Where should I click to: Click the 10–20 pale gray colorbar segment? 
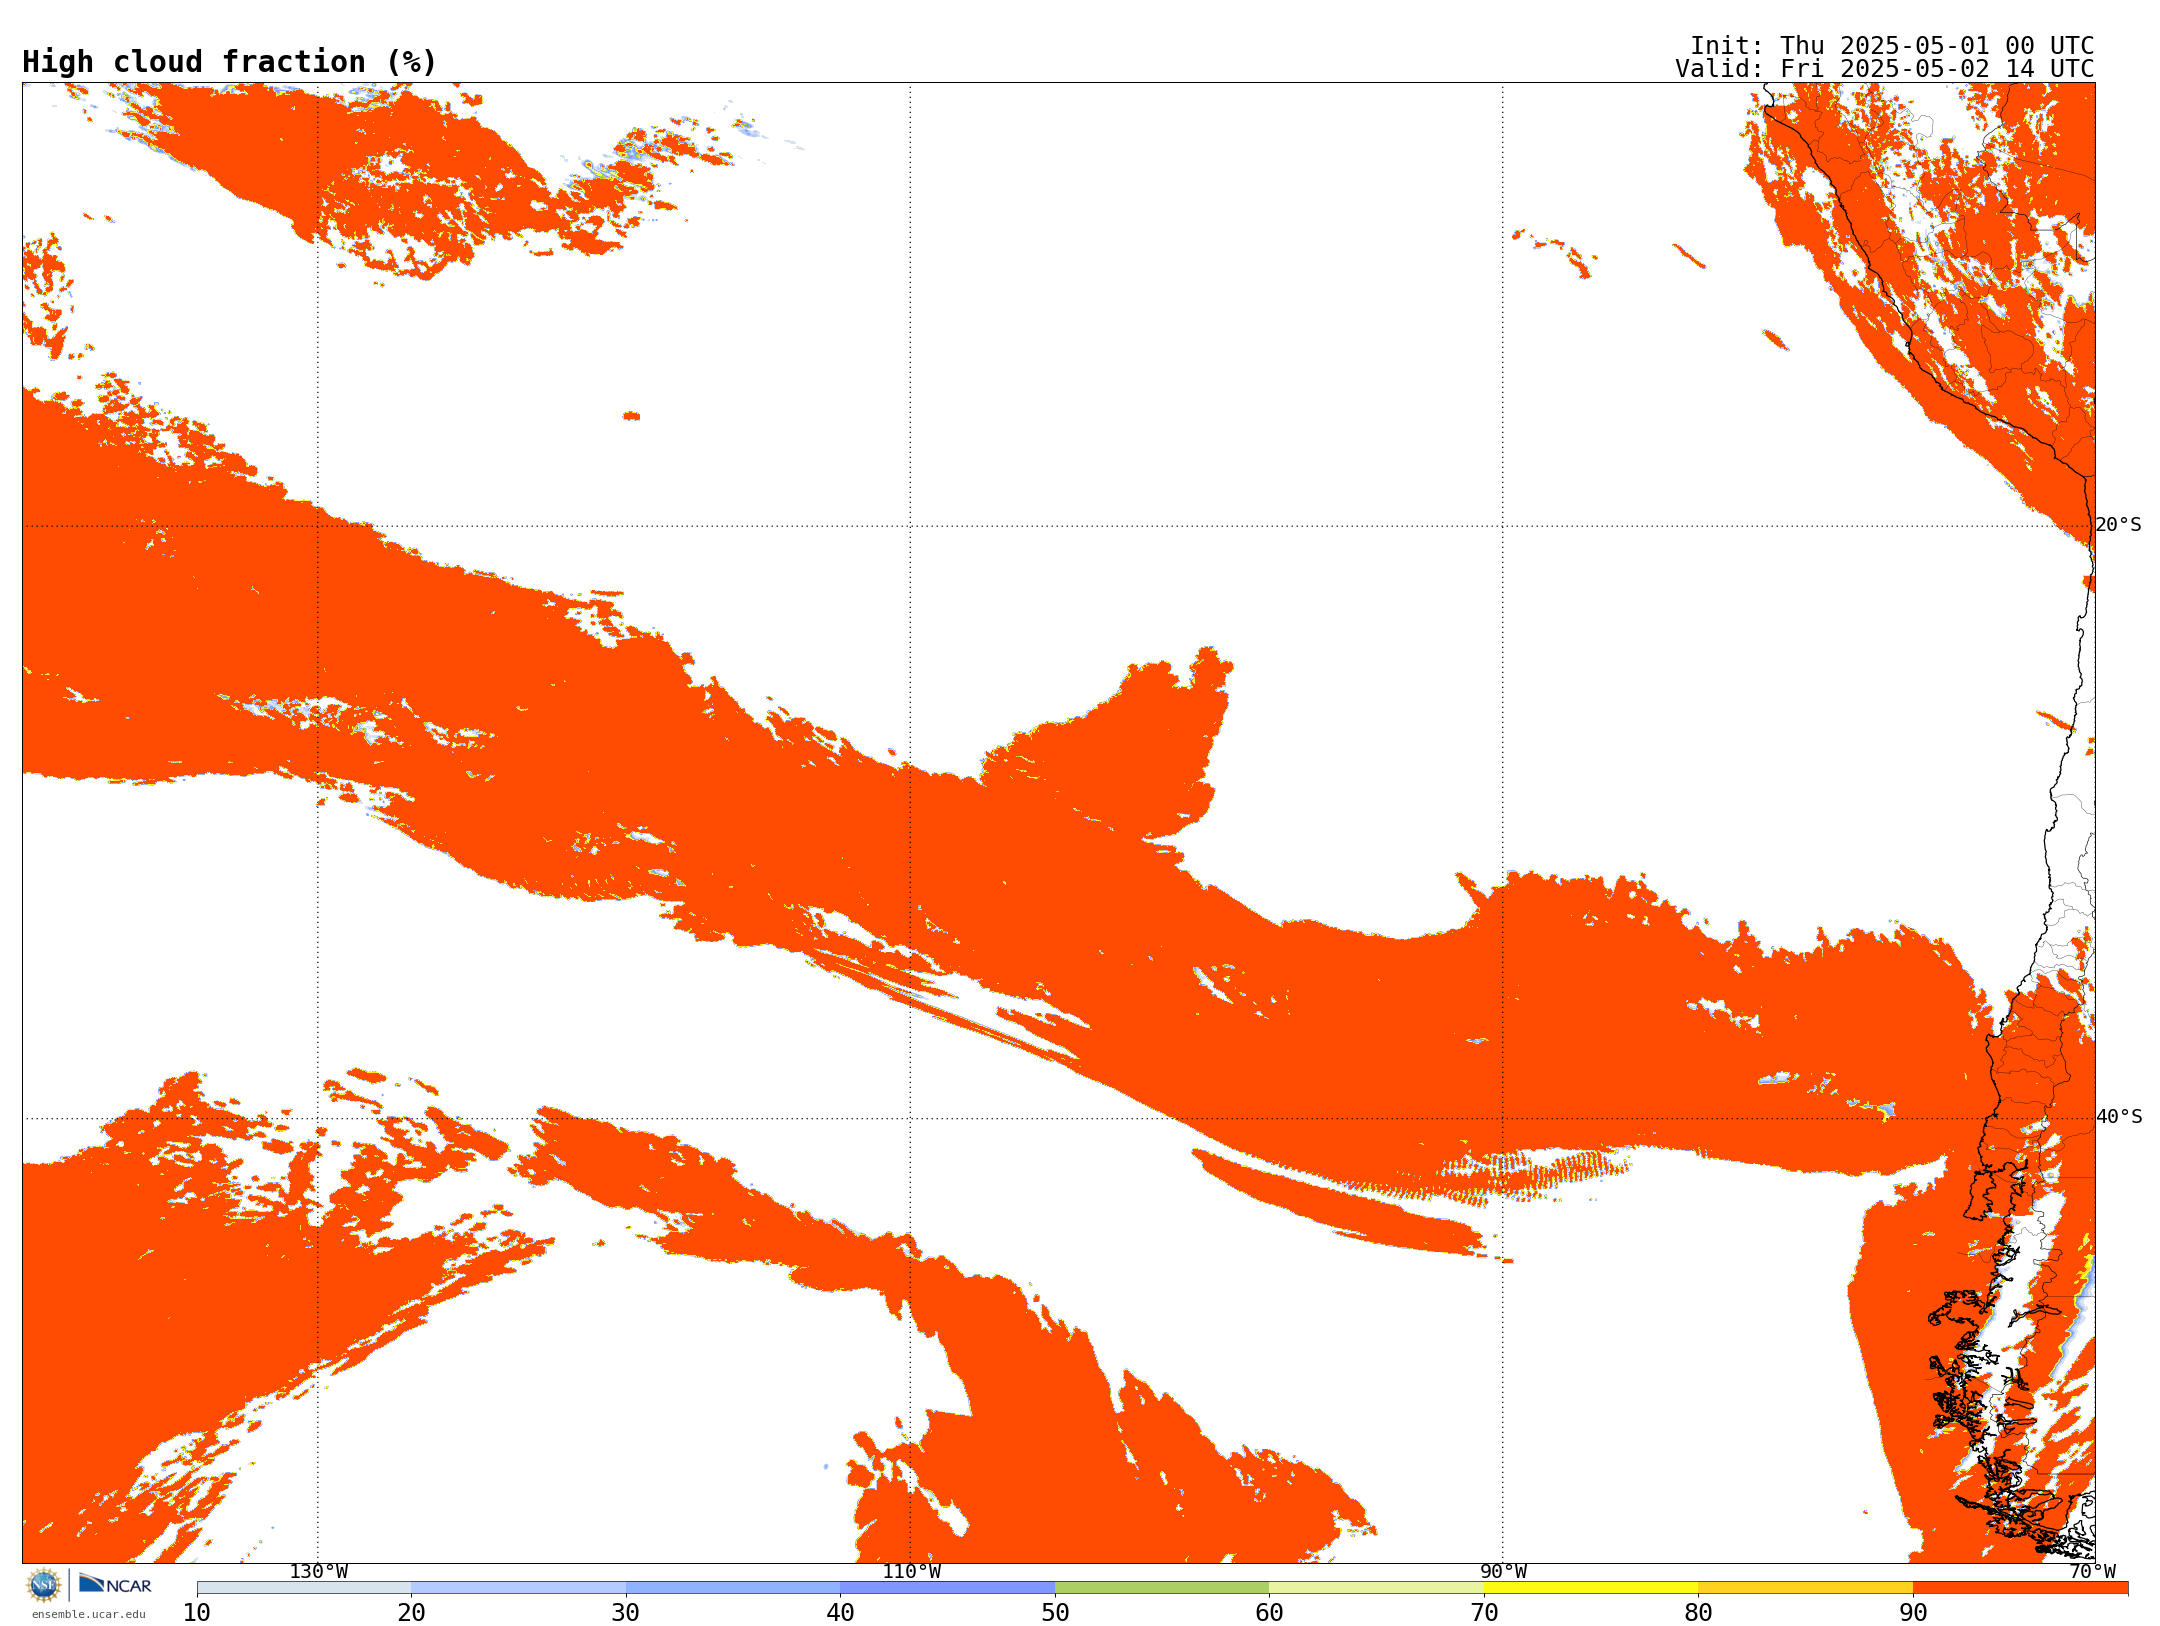click(304, 1588)
